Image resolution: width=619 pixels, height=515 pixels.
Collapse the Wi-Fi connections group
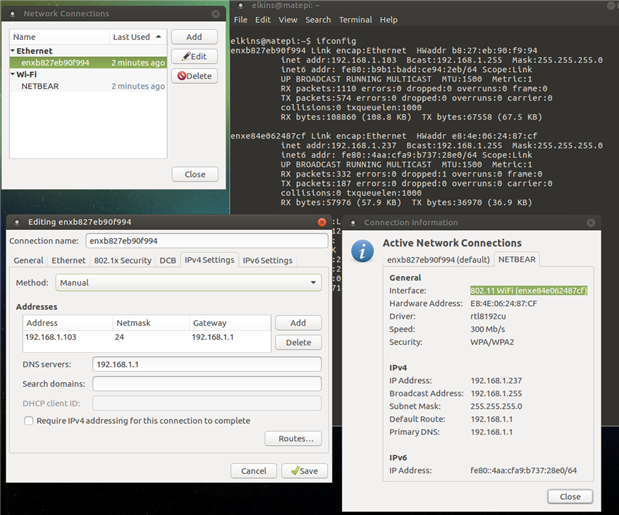click(x=13, y=74)
